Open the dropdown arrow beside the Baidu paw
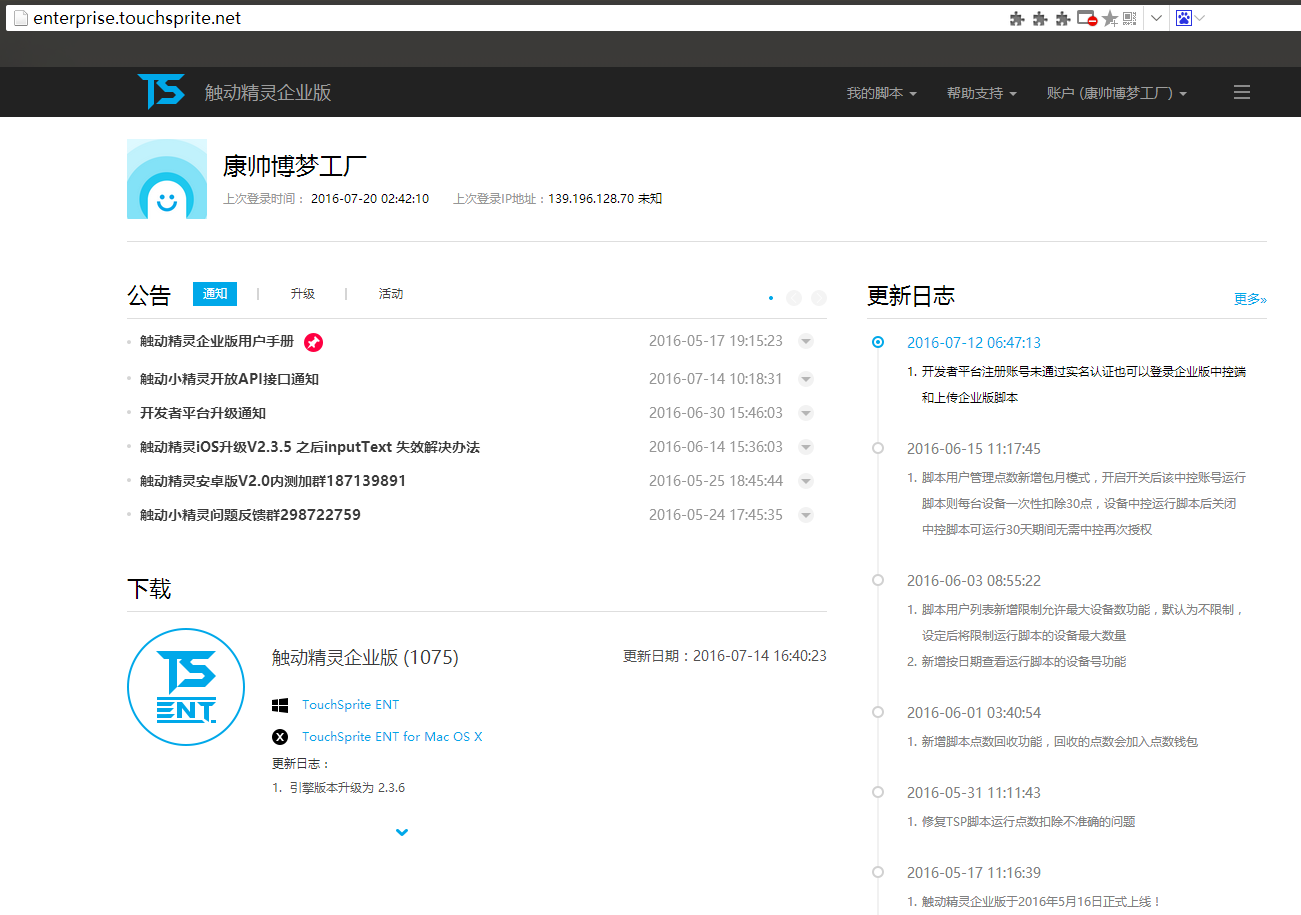This screenshot has height=915, width=1301. click(x=1200, y=18)
